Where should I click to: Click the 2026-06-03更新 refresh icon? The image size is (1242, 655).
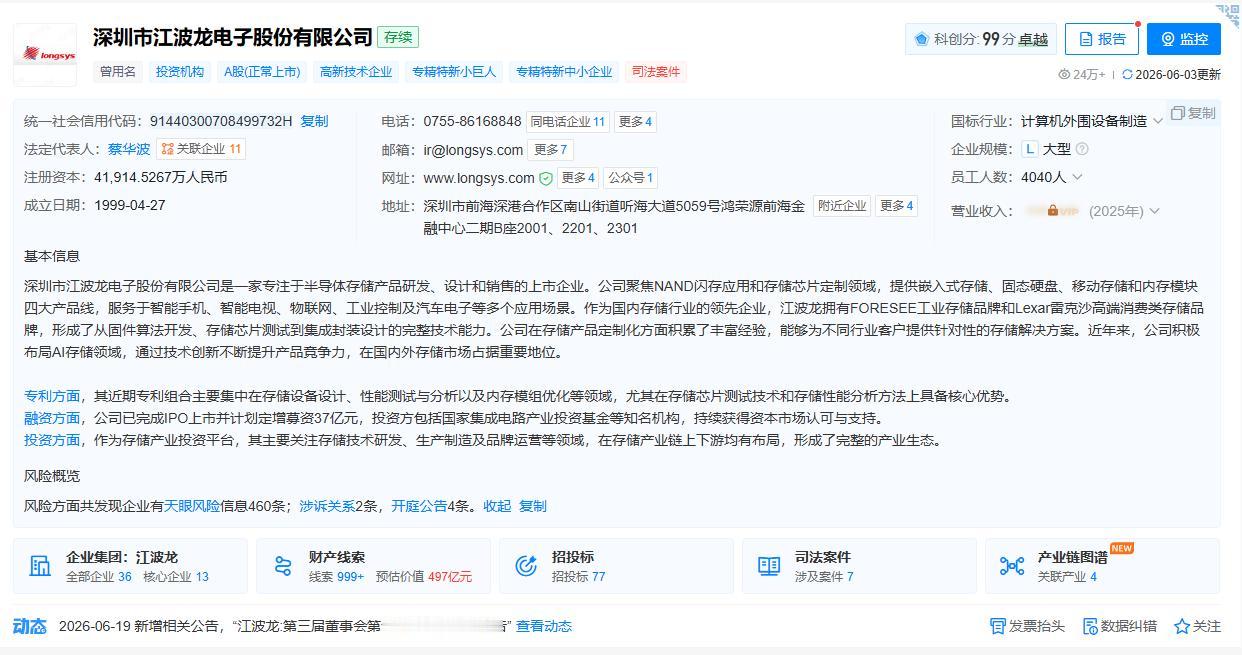pos(1127,74)
